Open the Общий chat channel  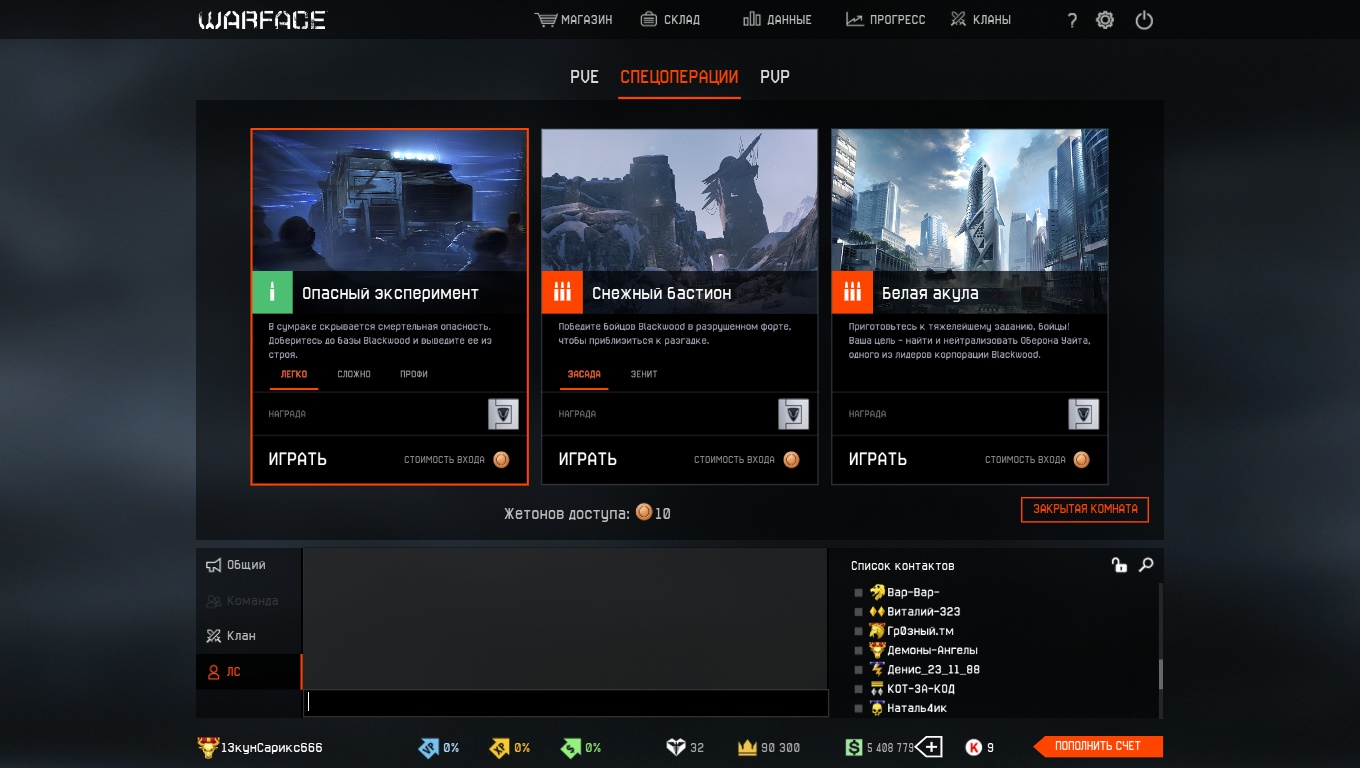pos(249,565)
